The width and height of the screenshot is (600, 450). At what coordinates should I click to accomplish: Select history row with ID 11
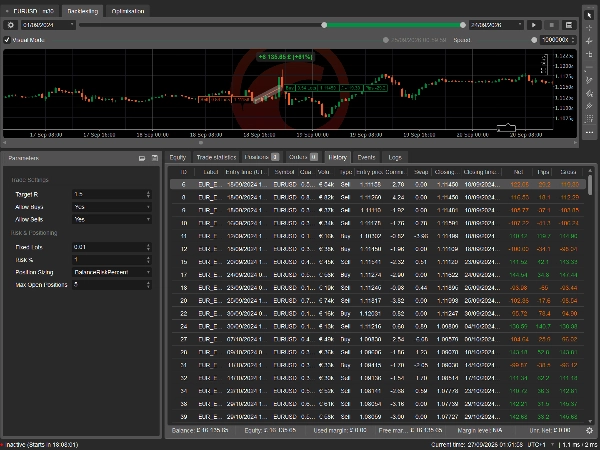coord(378,236)
